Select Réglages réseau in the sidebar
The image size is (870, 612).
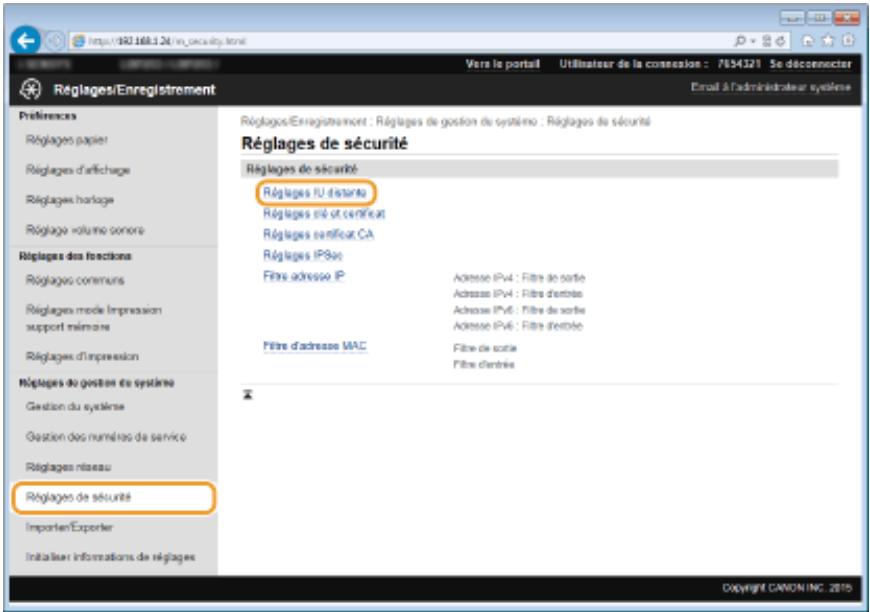click(x=68, y=467)
